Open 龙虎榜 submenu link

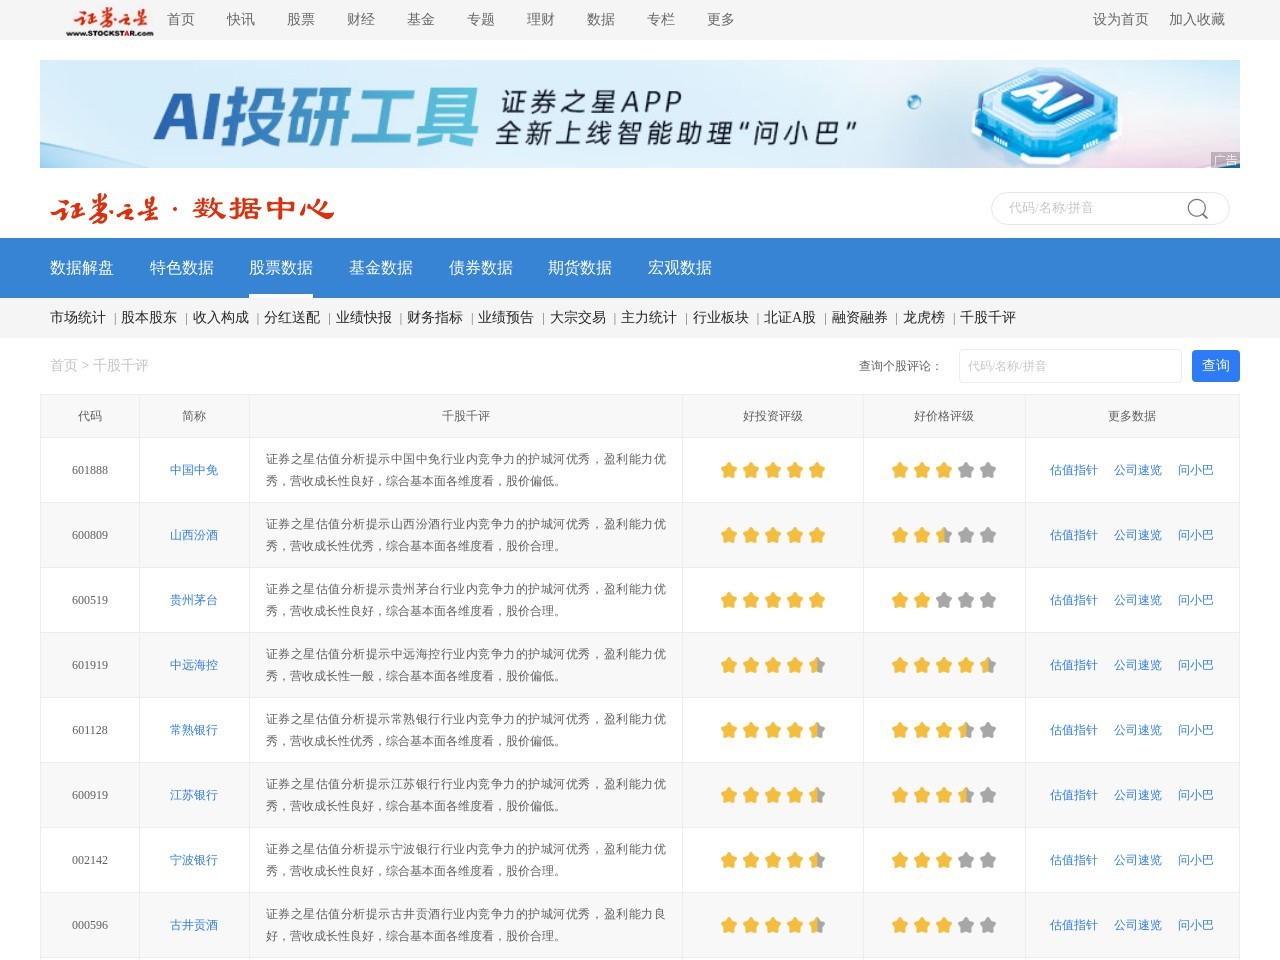pos(924,318)
